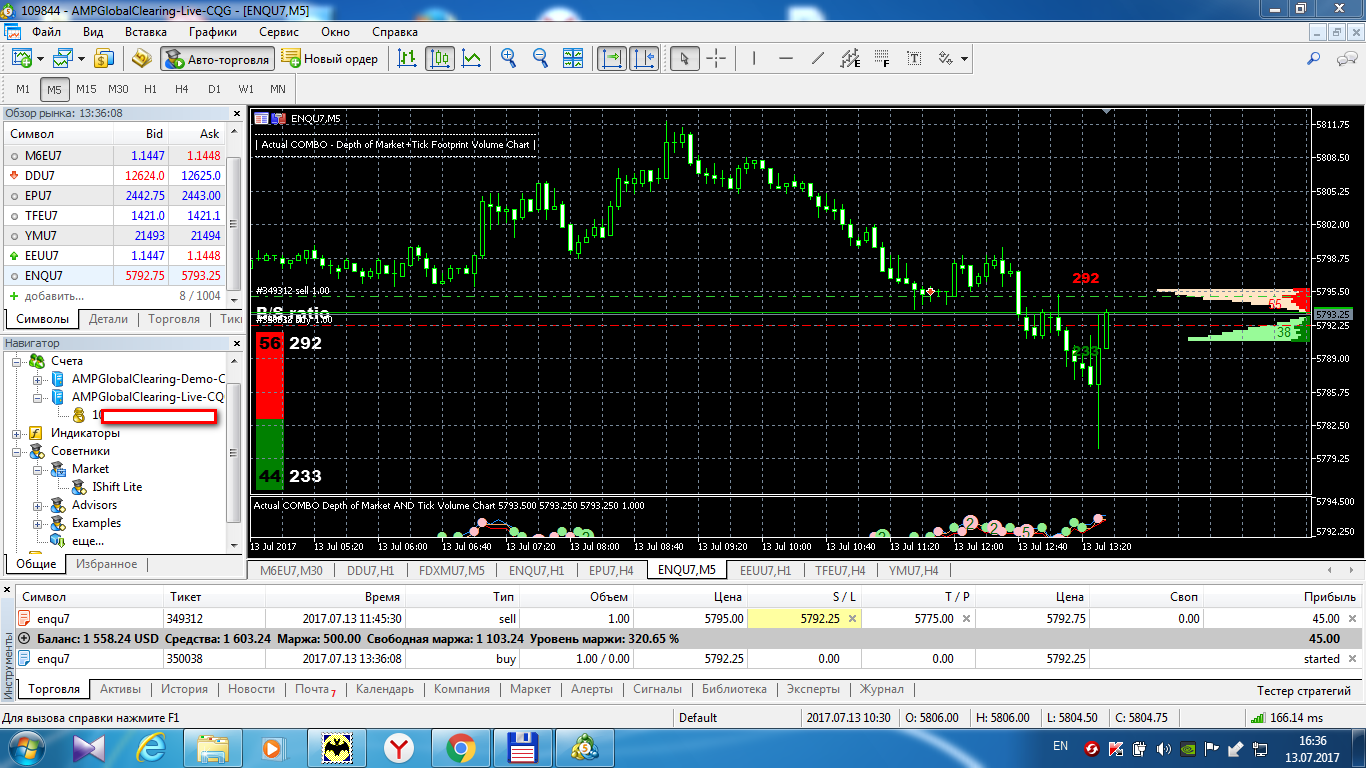Open a new chart via toolbar icon
The width and height of the screenshot is (1366, 768).
point(22,59)
